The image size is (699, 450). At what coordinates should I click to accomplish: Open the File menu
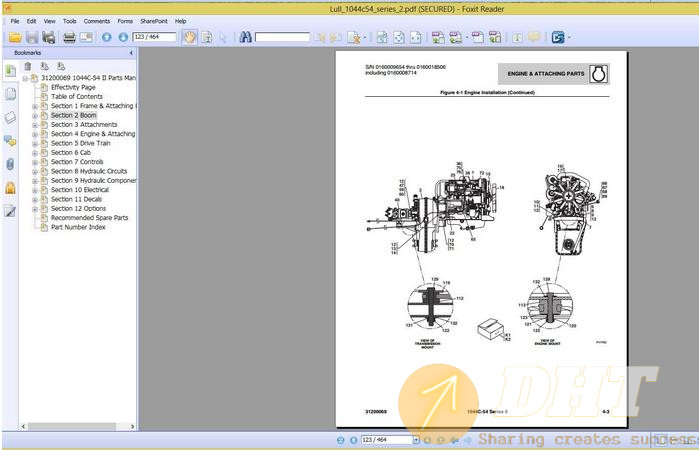pyautogui.click(x=15, y=21)
